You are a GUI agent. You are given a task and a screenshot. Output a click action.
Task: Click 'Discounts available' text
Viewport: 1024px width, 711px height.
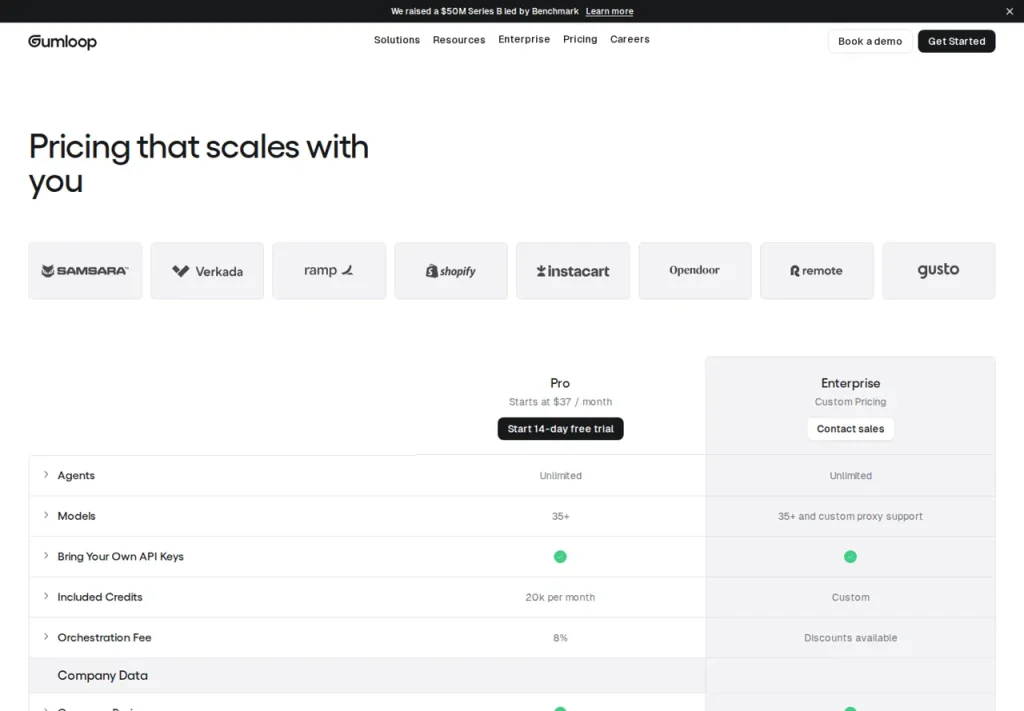coord(850,637)
